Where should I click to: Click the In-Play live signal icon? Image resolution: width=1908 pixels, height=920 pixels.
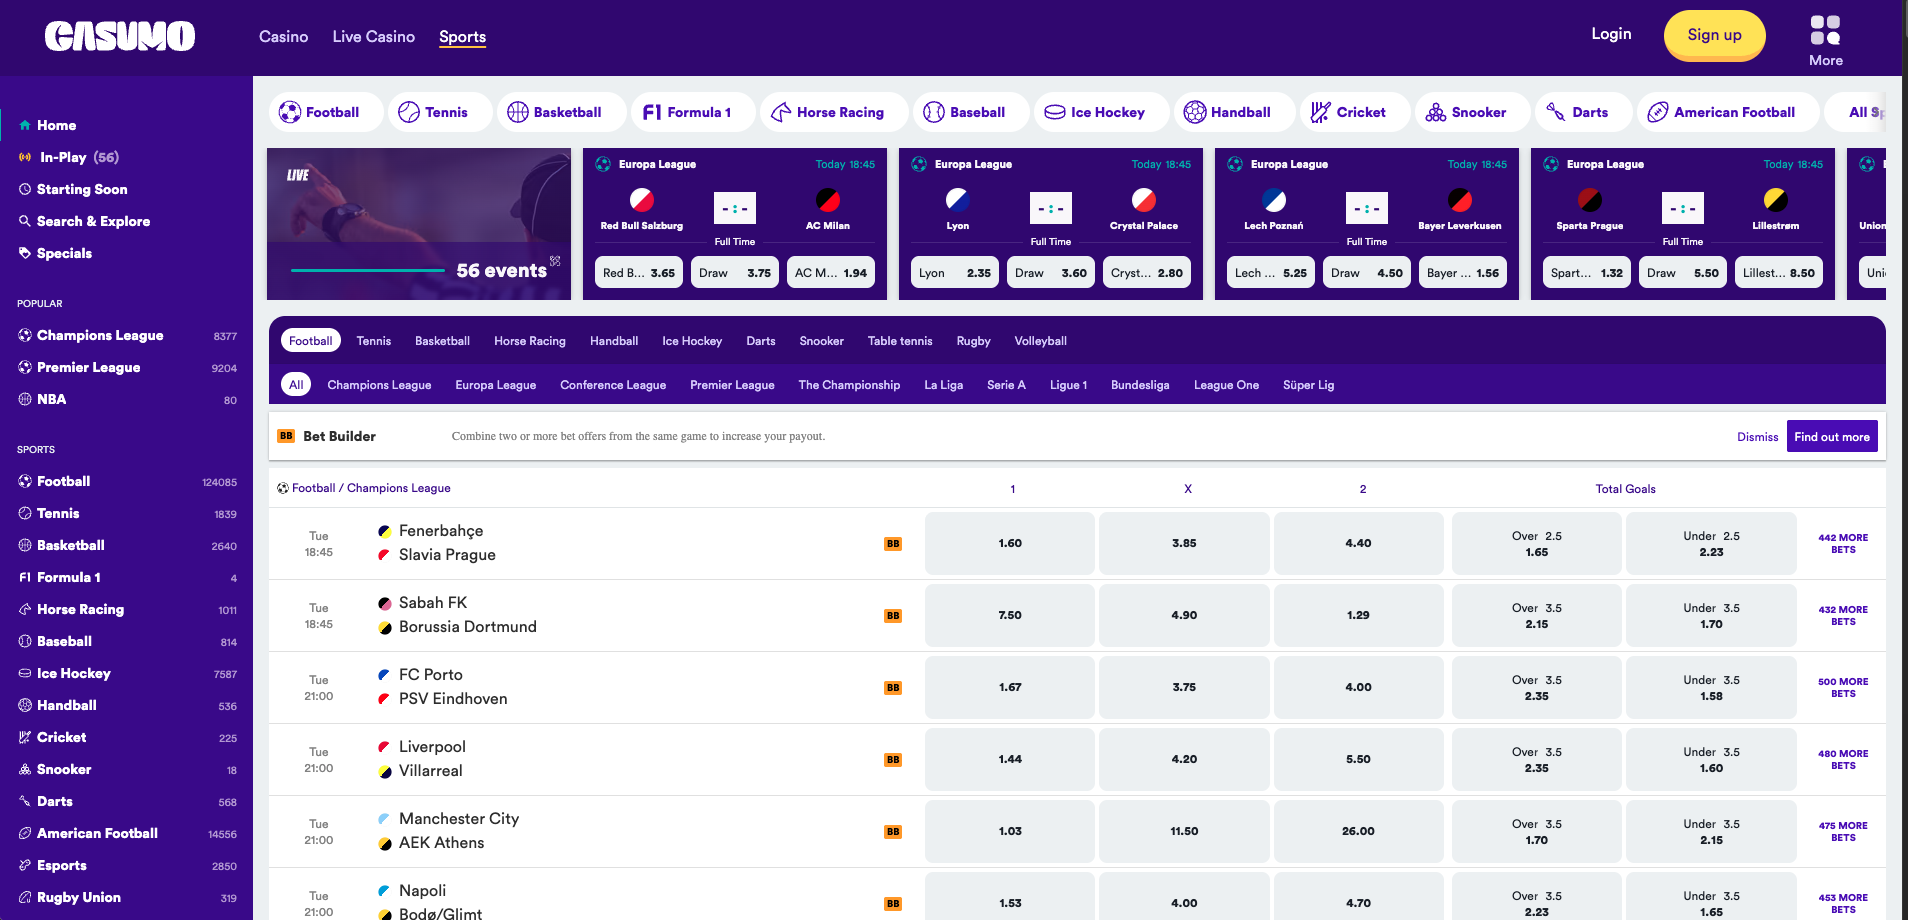click(25, 157)
